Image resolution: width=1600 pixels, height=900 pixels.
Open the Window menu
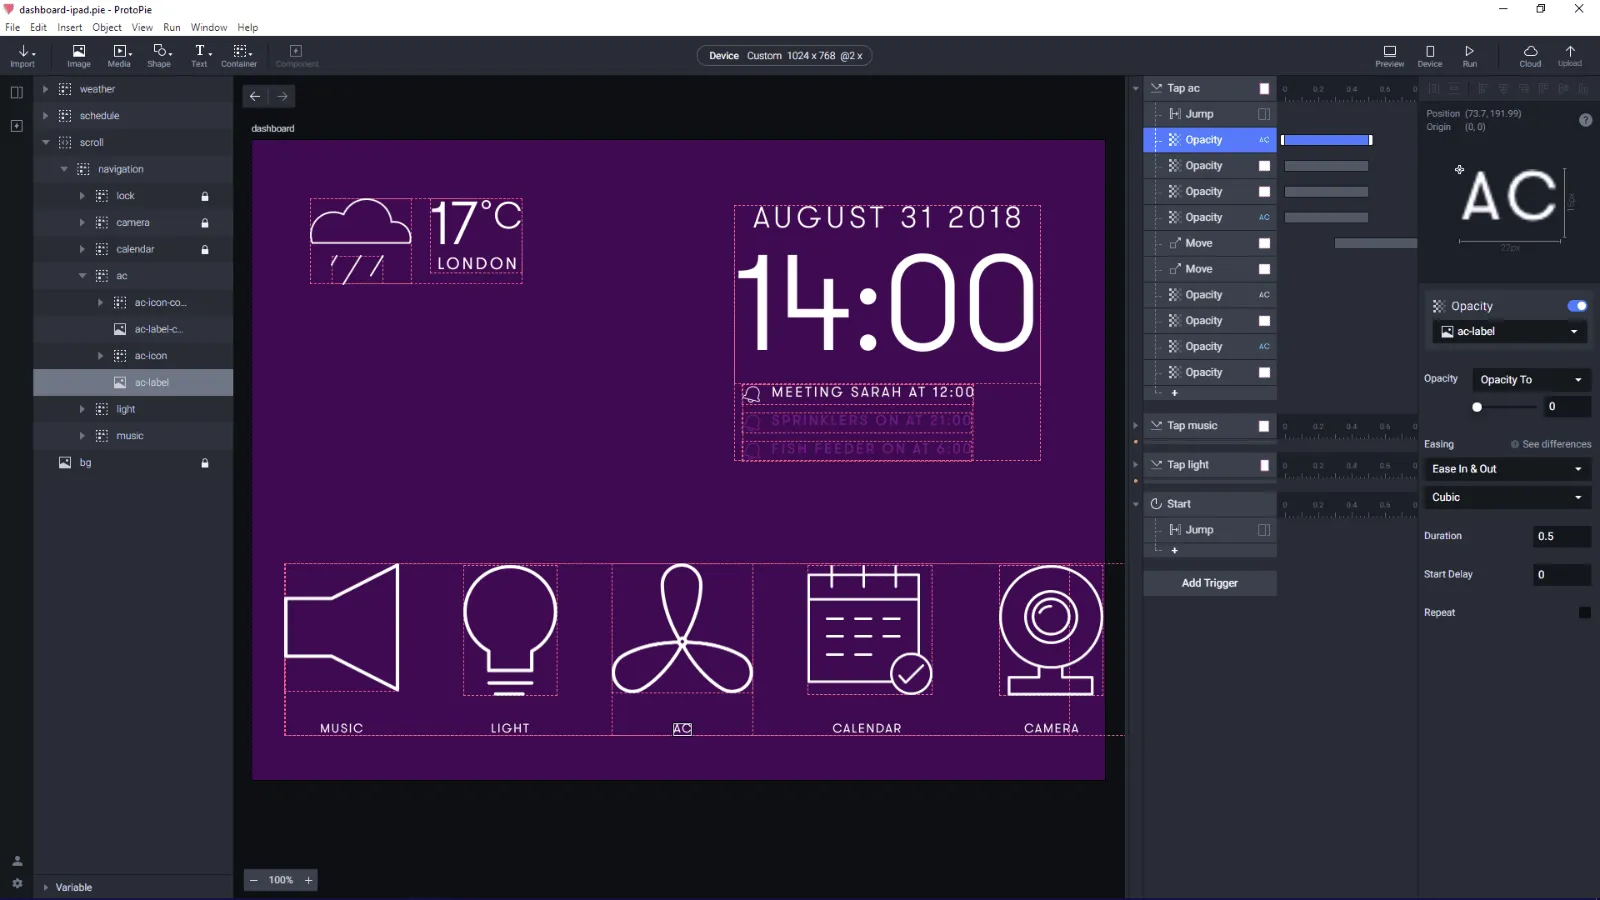pyautogui.click(x=209, y=27)
